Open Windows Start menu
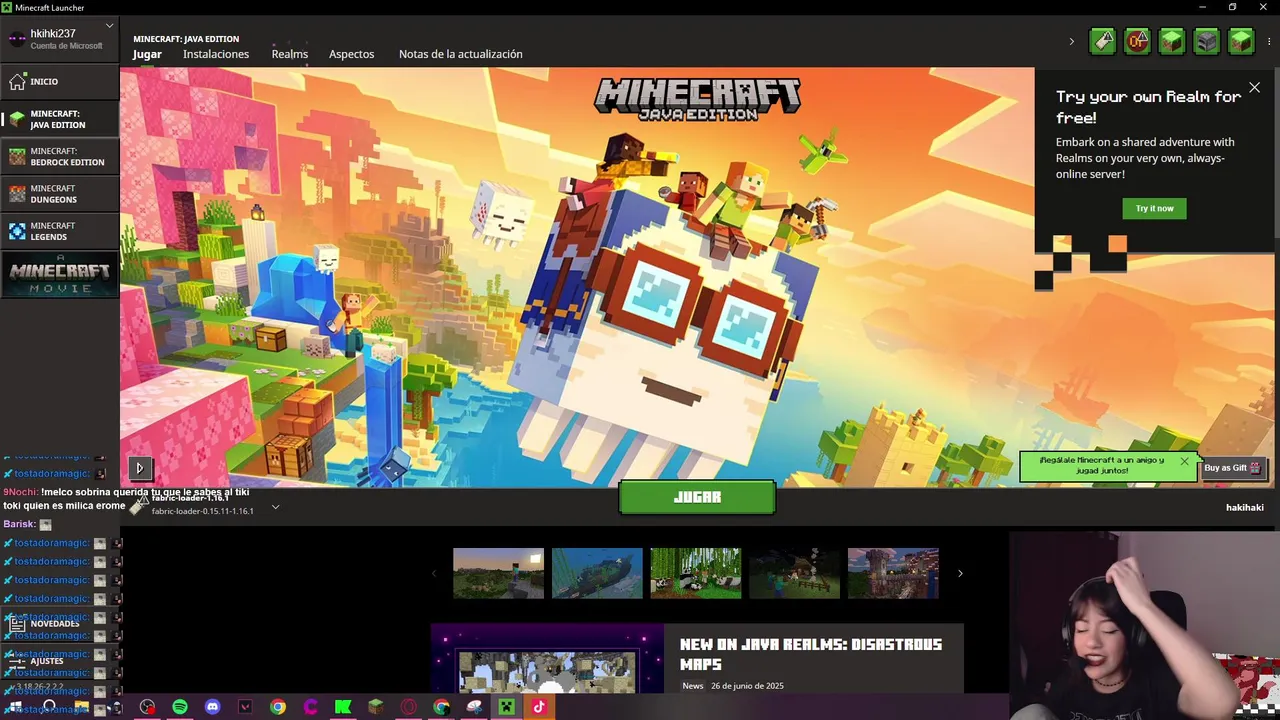Viewport: 1280px width, 720px height. click(x=16, y=707)
